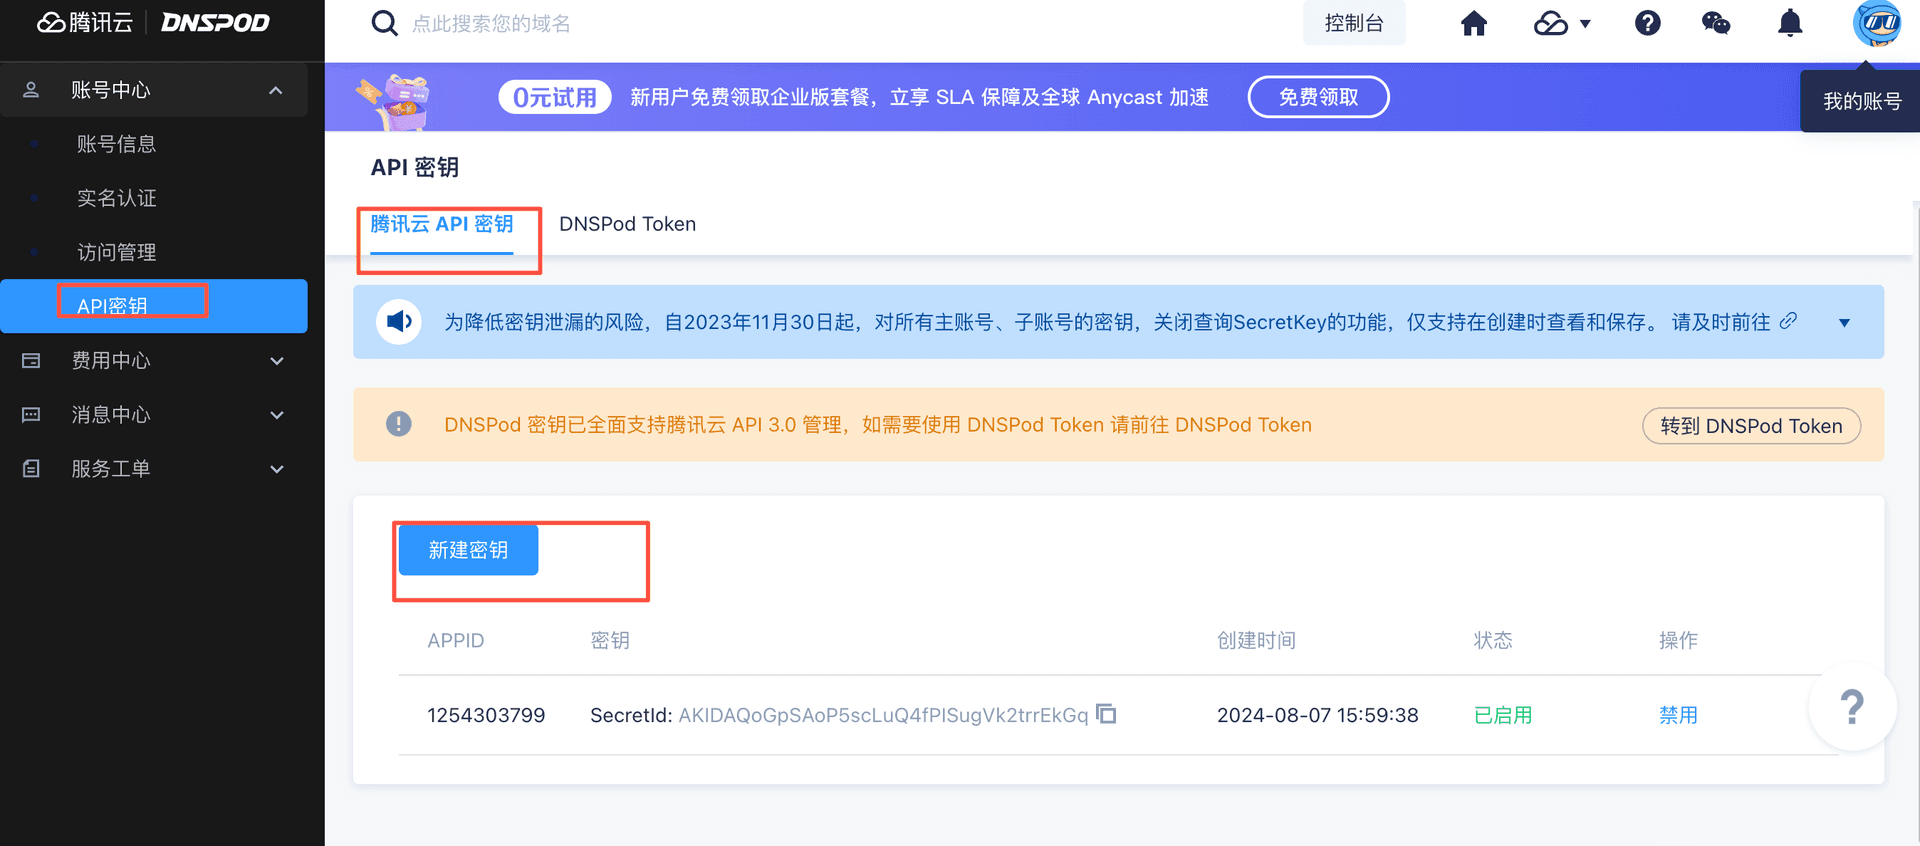Click the promo banner gift illustration
This screenshot has height=846, width=1920.
tap(394, 100)
